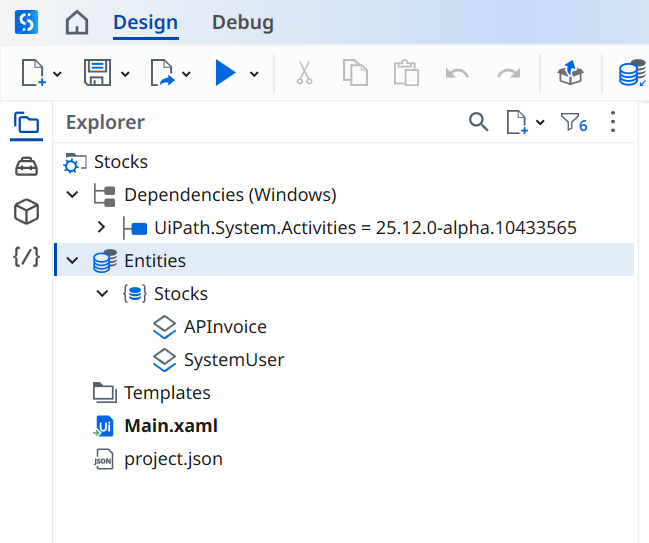This screenshot has width=649, height=543.
Task: Select the Dependencies (Windows) label
Action: pyautogui.click(x=230, y=195)
